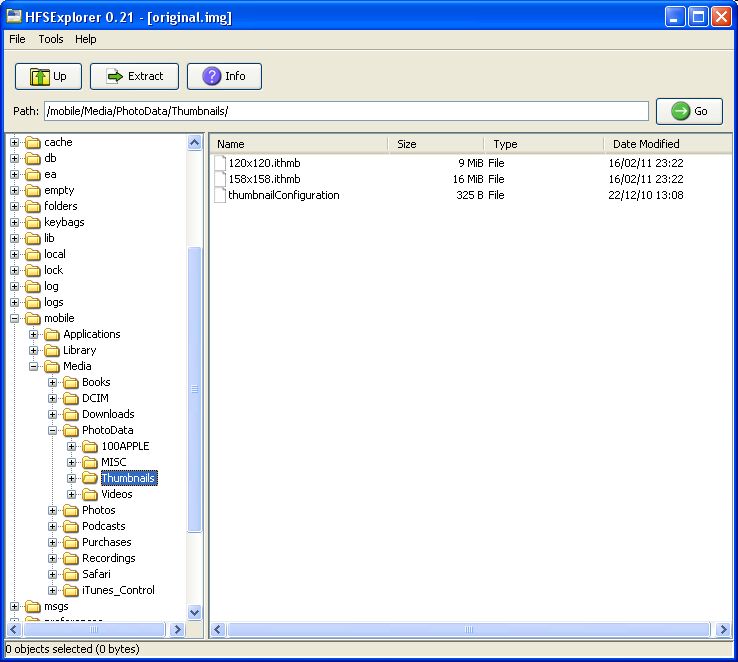Collapse the Media folder node
The width and height of the screenshot is (738, 662).
(x=33, y=367)
